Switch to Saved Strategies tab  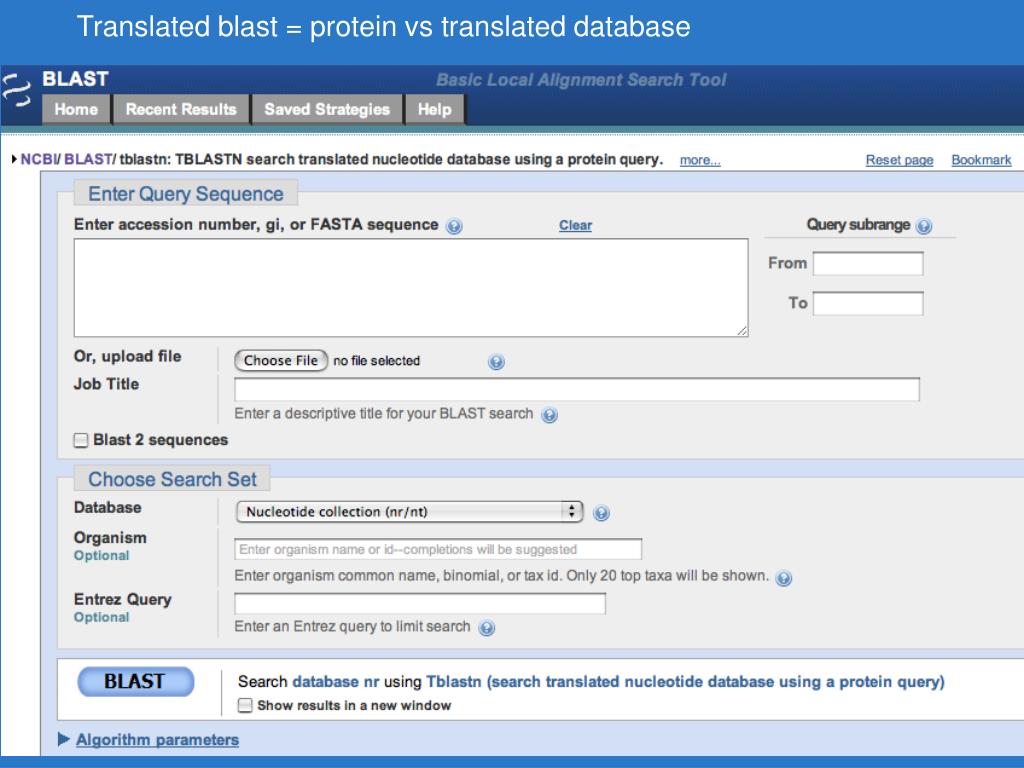click(x=327, y=109)
